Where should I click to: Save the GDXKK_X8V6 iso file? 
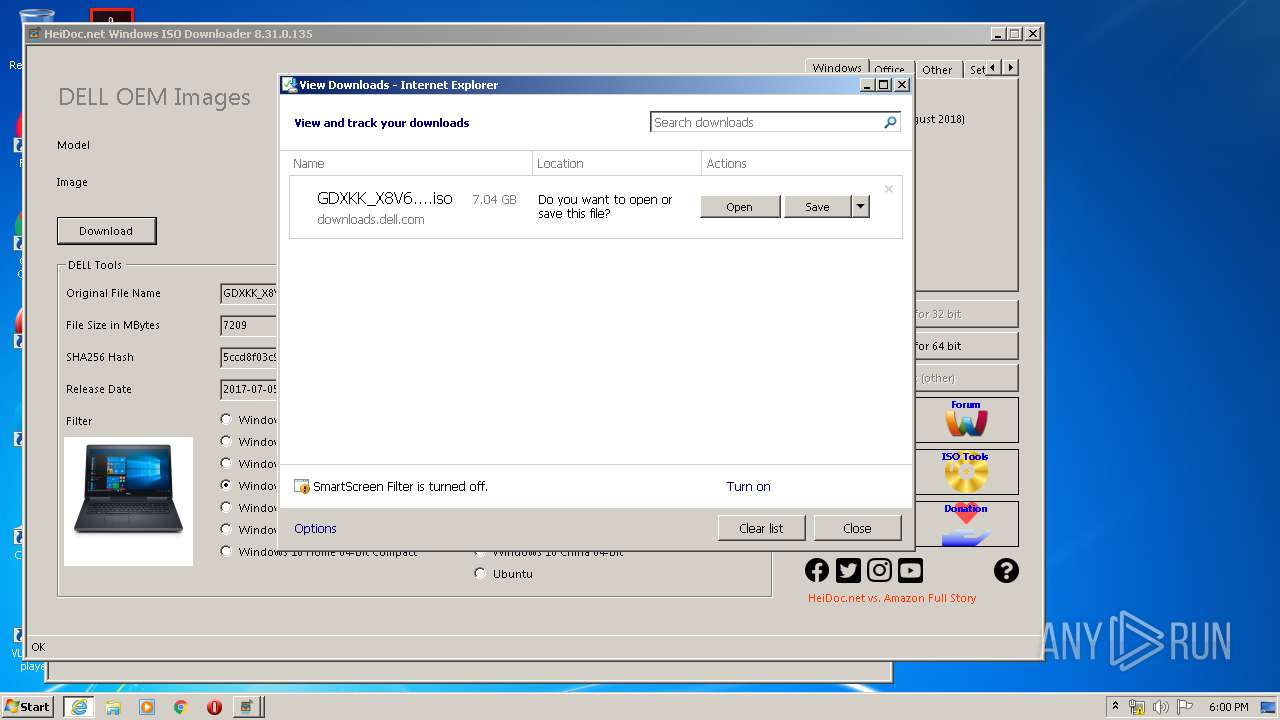pyautogui.click(x=817, y=207)
